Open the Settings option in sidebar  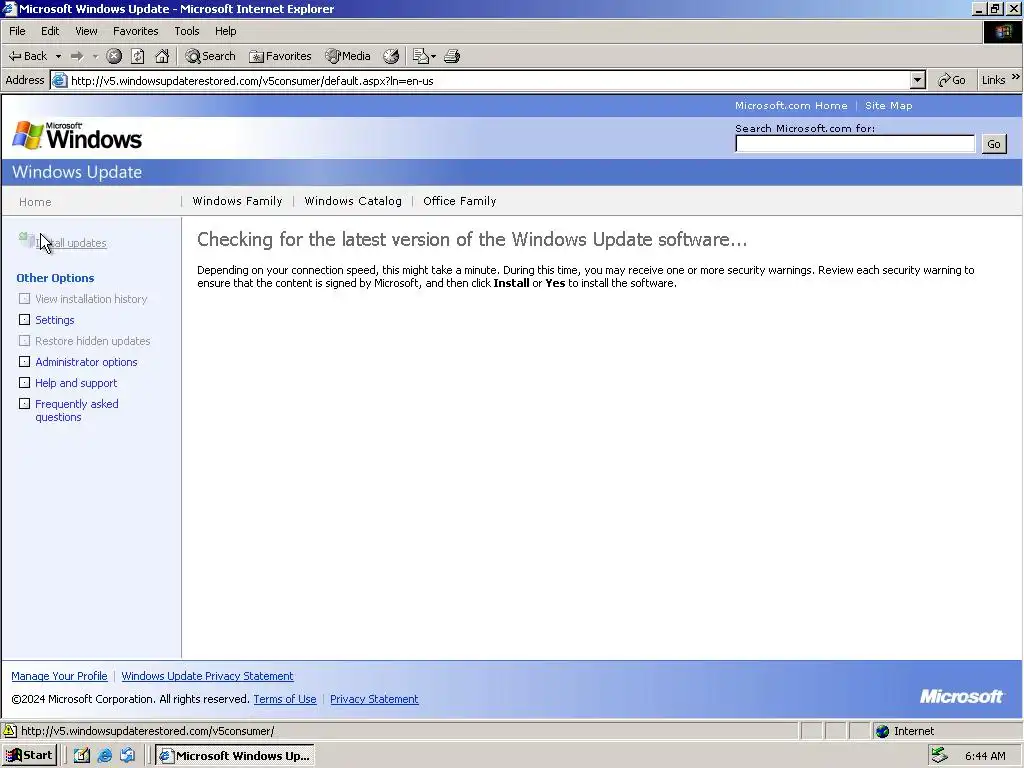[55, 320]
